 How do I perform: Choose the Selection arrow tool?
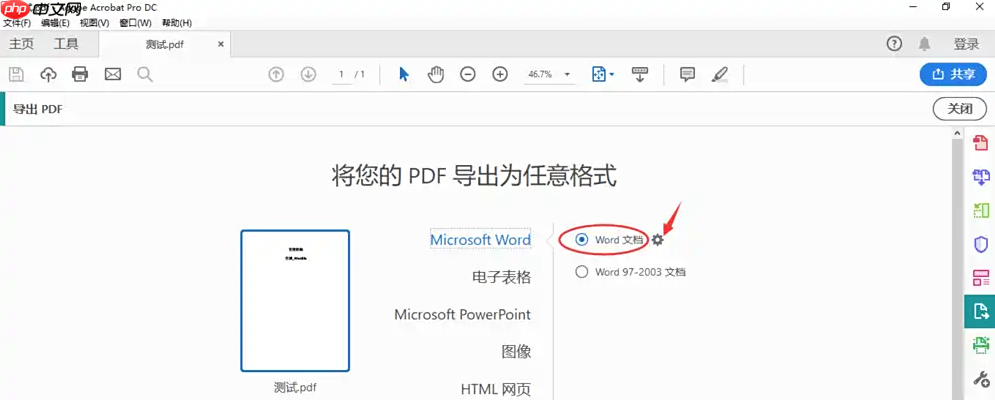404,74
